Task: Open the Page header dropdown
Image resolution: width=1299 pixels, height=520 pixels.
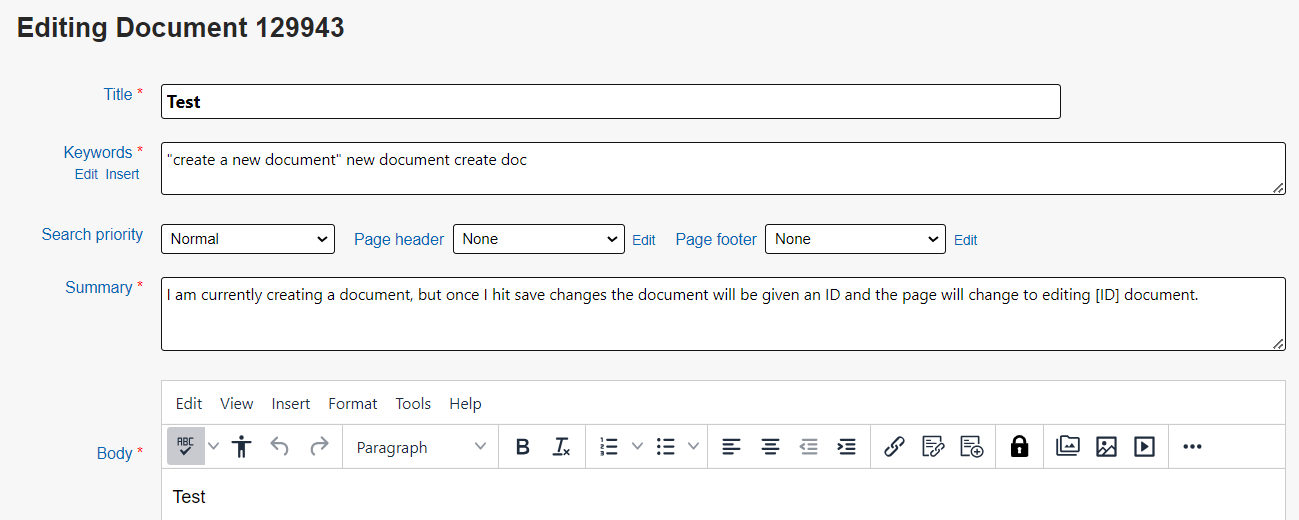Action: click(539, 239)
